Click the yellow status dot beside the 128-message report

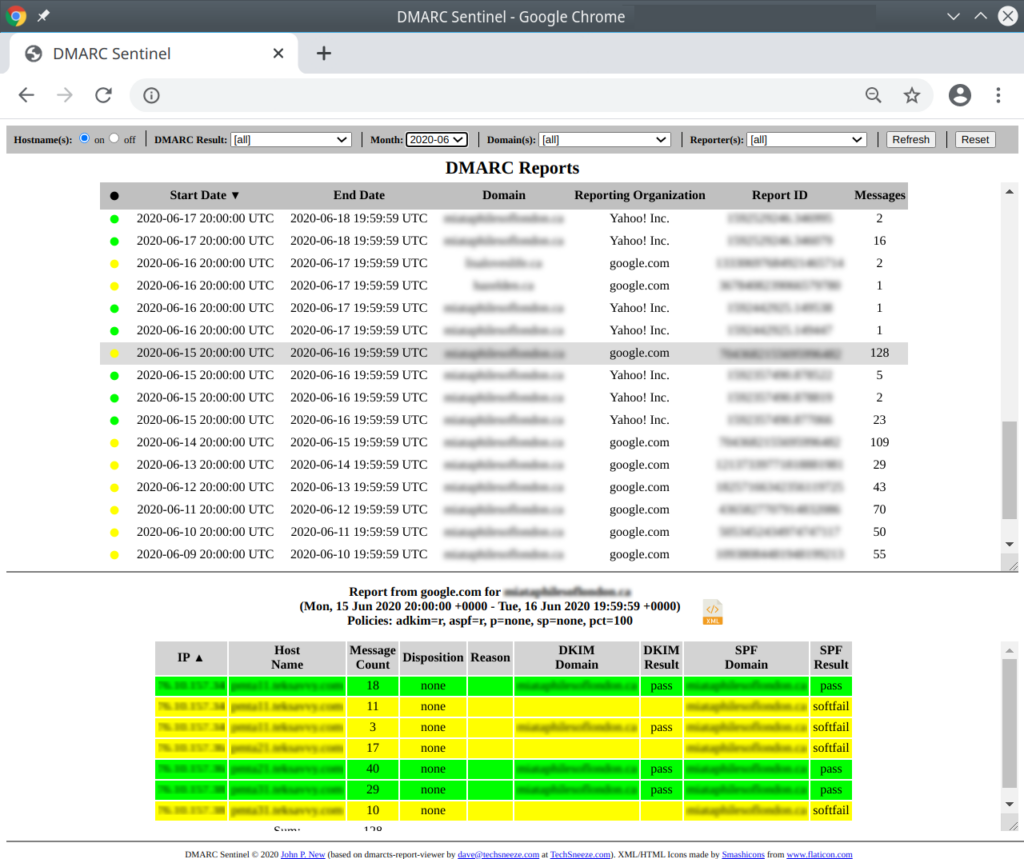[x=116, y=353]
